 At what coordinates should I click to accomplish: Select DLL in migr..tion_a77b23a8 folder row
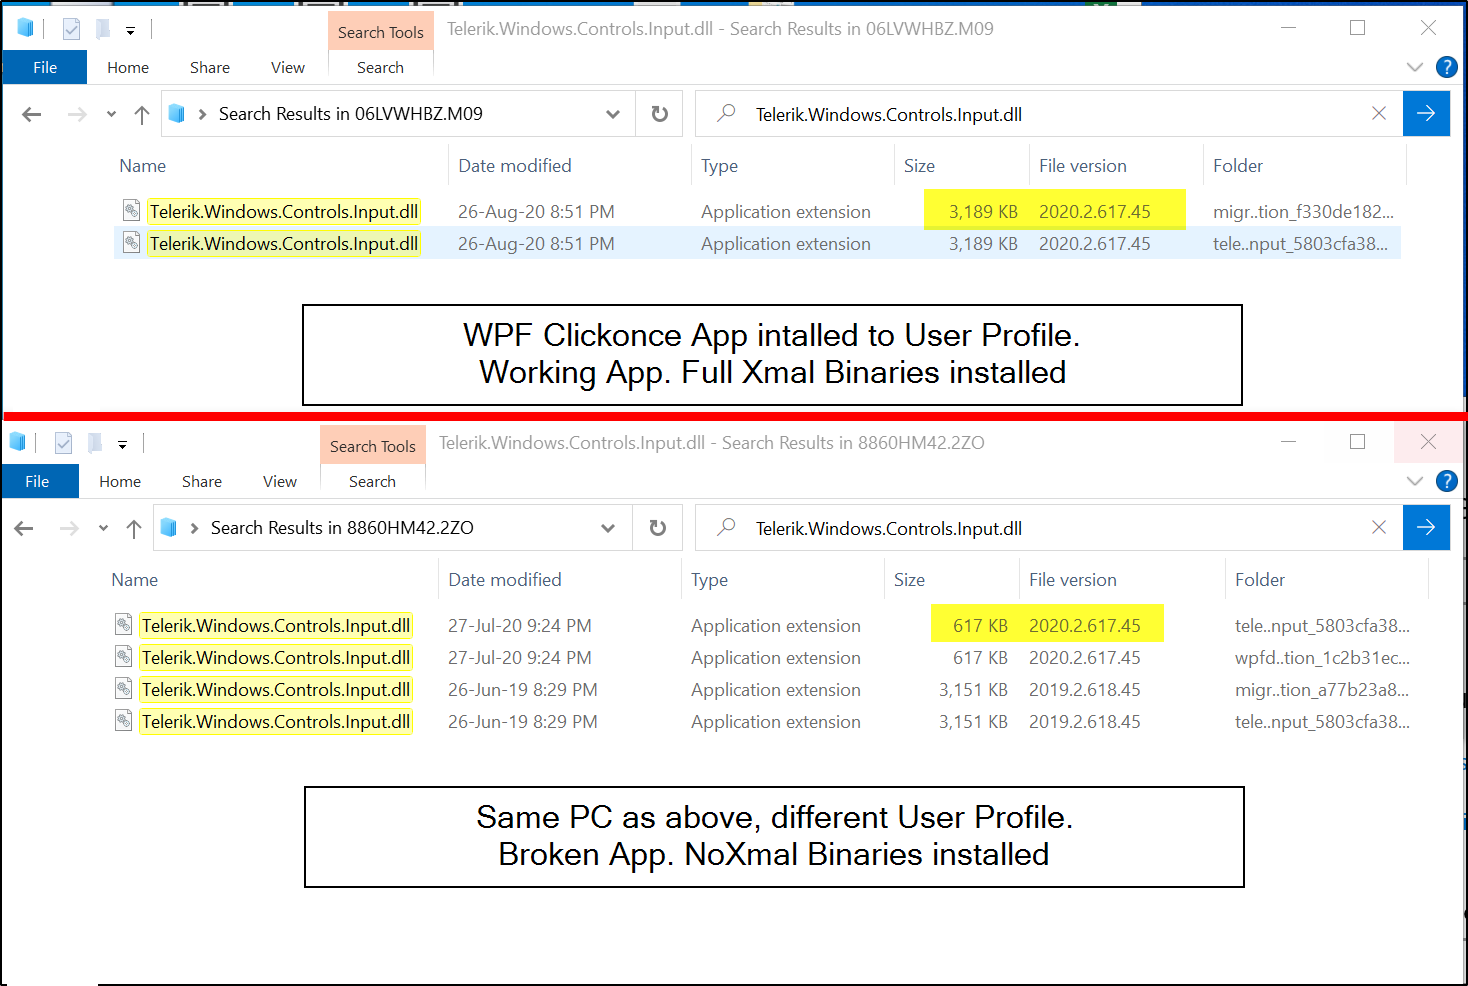pyautogui.click(x=276, y=690)
